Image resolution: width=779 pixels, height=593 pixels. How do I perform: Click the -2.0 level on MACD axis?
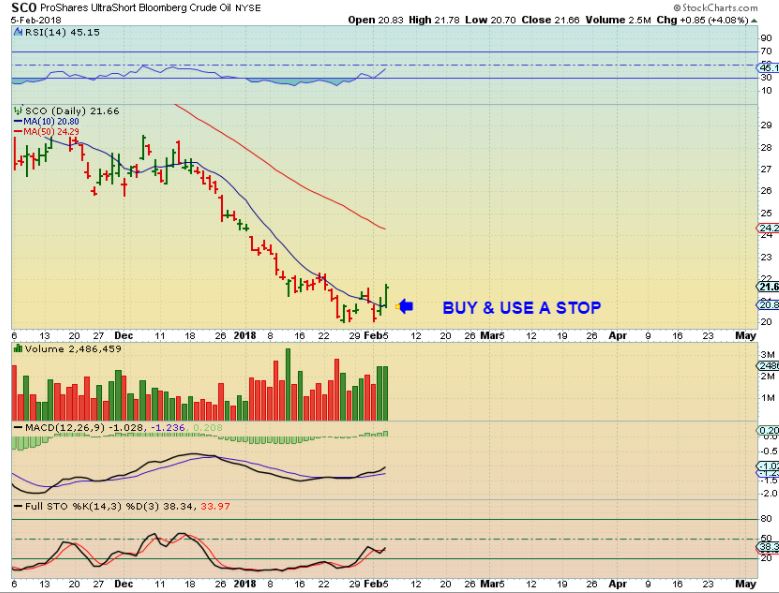click(769, 493)
